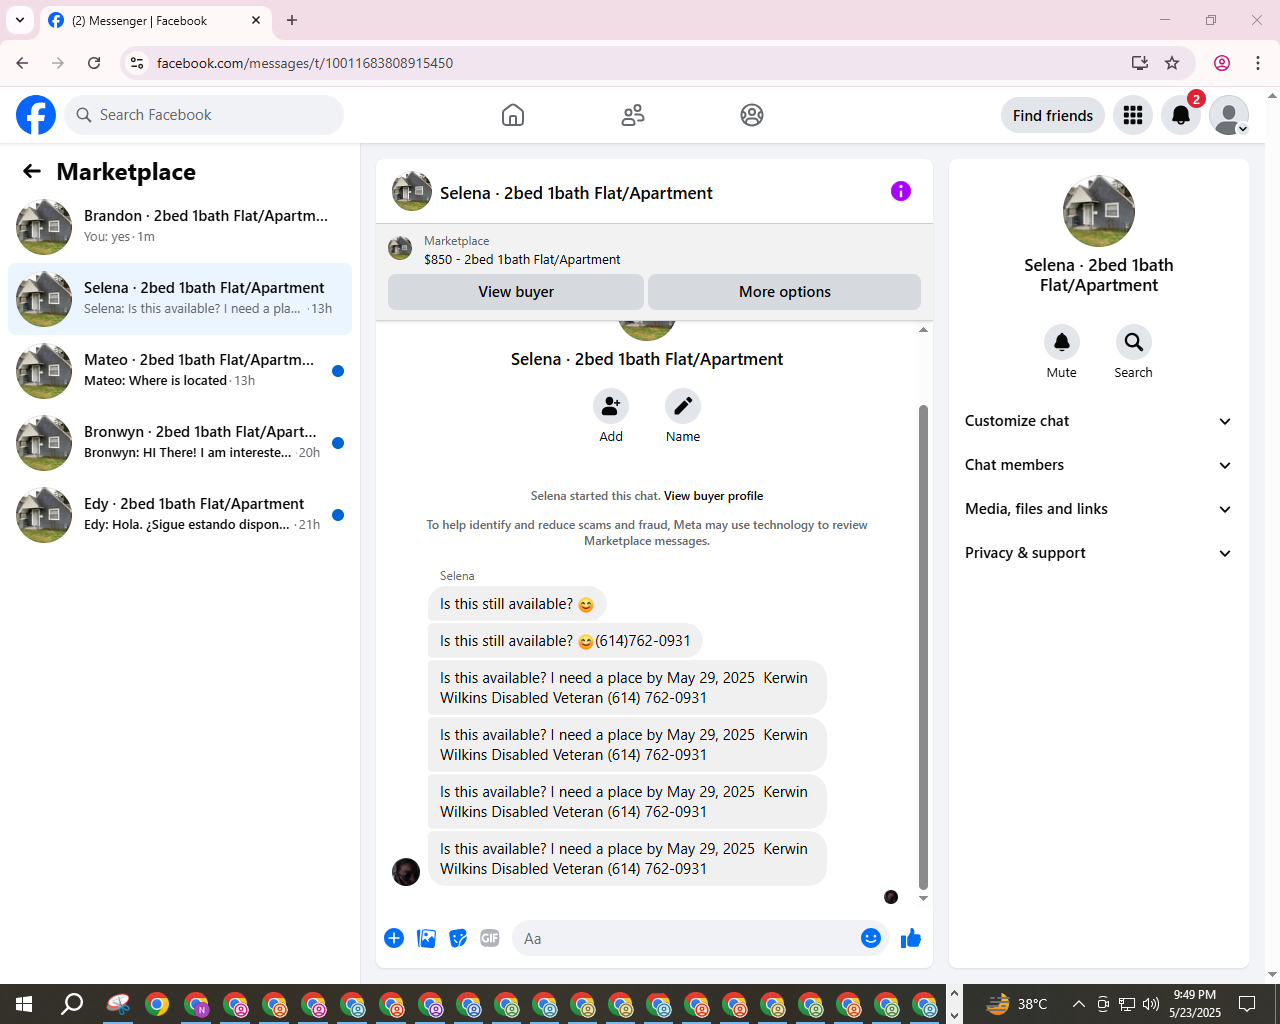
Task: Expand Media, files and links section
Action: (1098, 509)
